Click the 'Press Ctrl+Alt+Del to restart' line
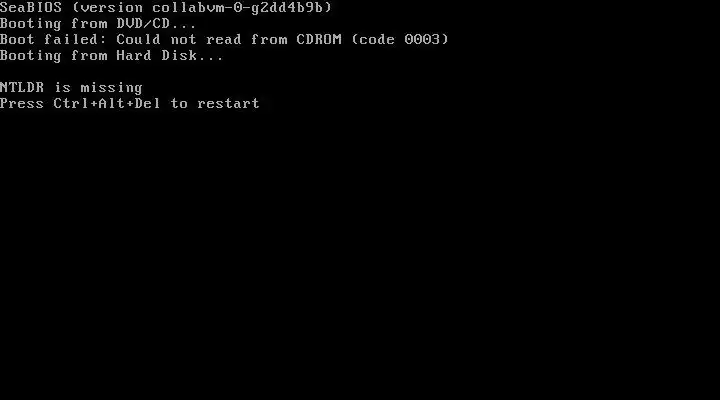 (x=129, y=103)
